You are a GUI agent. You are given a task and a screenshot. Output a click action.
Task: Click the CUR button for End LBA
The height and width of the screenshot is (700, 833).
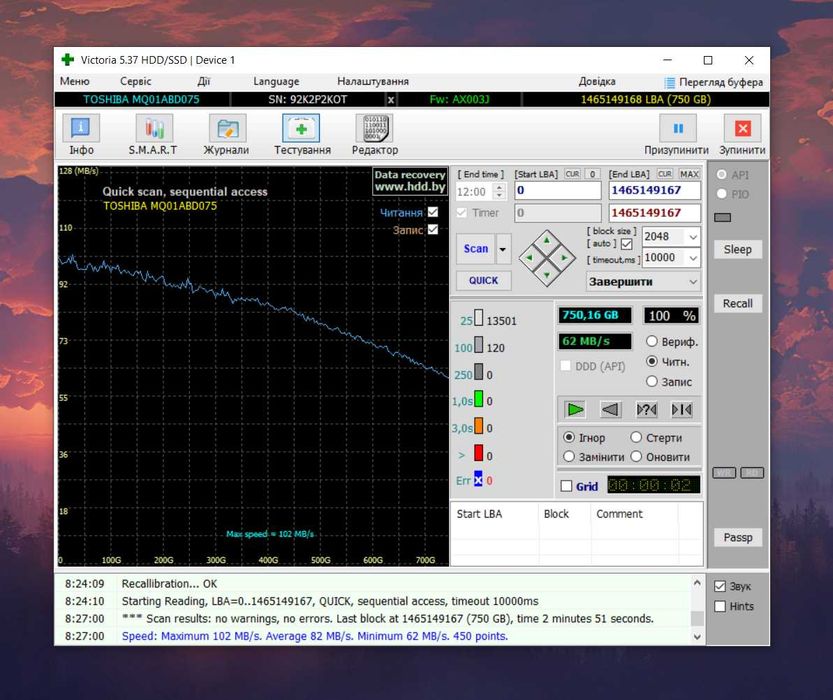(x=665, y=174)
